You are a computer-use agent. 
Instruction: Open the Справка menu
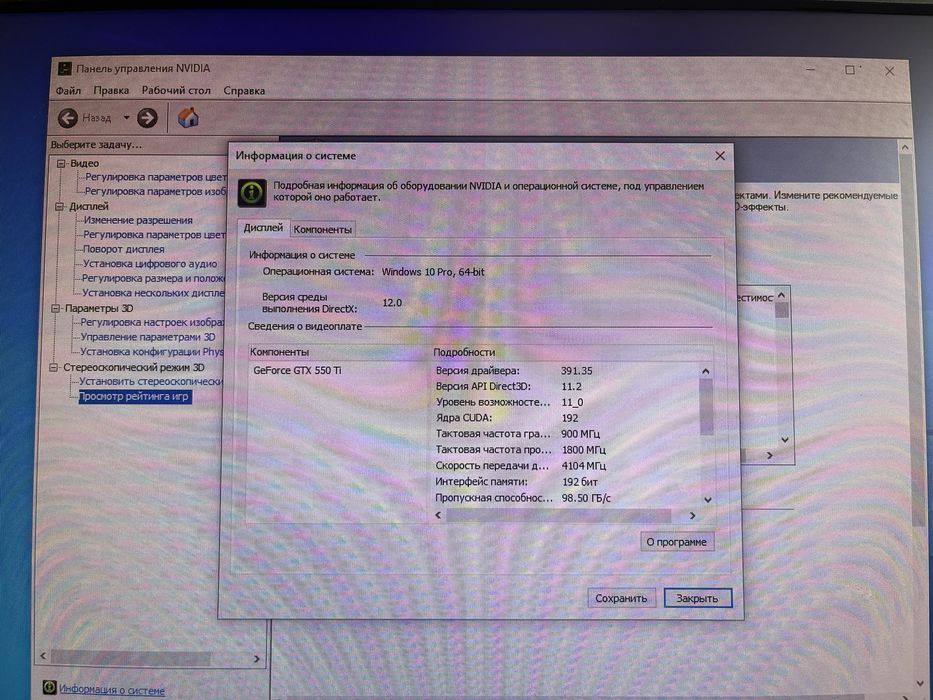(244, 90)
